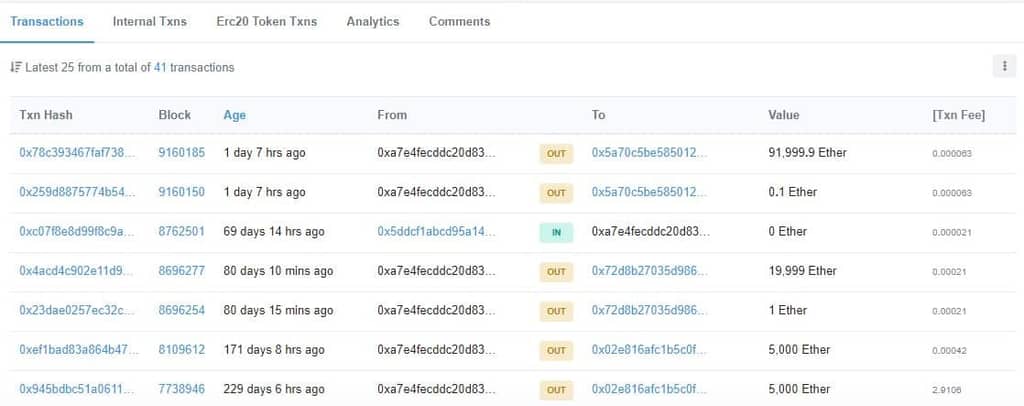1024x406 pixels.
Task: Open To address in 0.1 Ether row
Action: (x=649, y=192)
